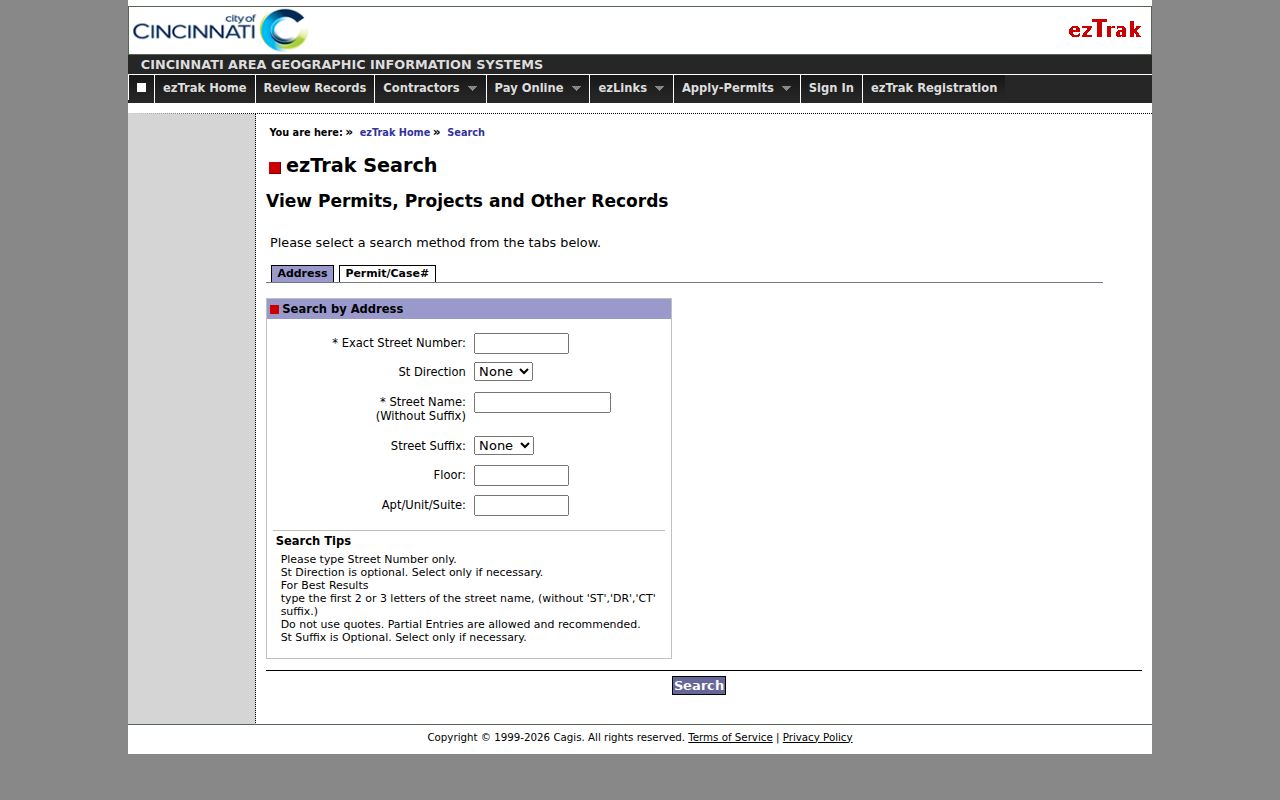This screenshot has height=800, width=1280.
Task: Click 'View Permits, Projects and Other Records' heading
Action: tap(467, 201)
